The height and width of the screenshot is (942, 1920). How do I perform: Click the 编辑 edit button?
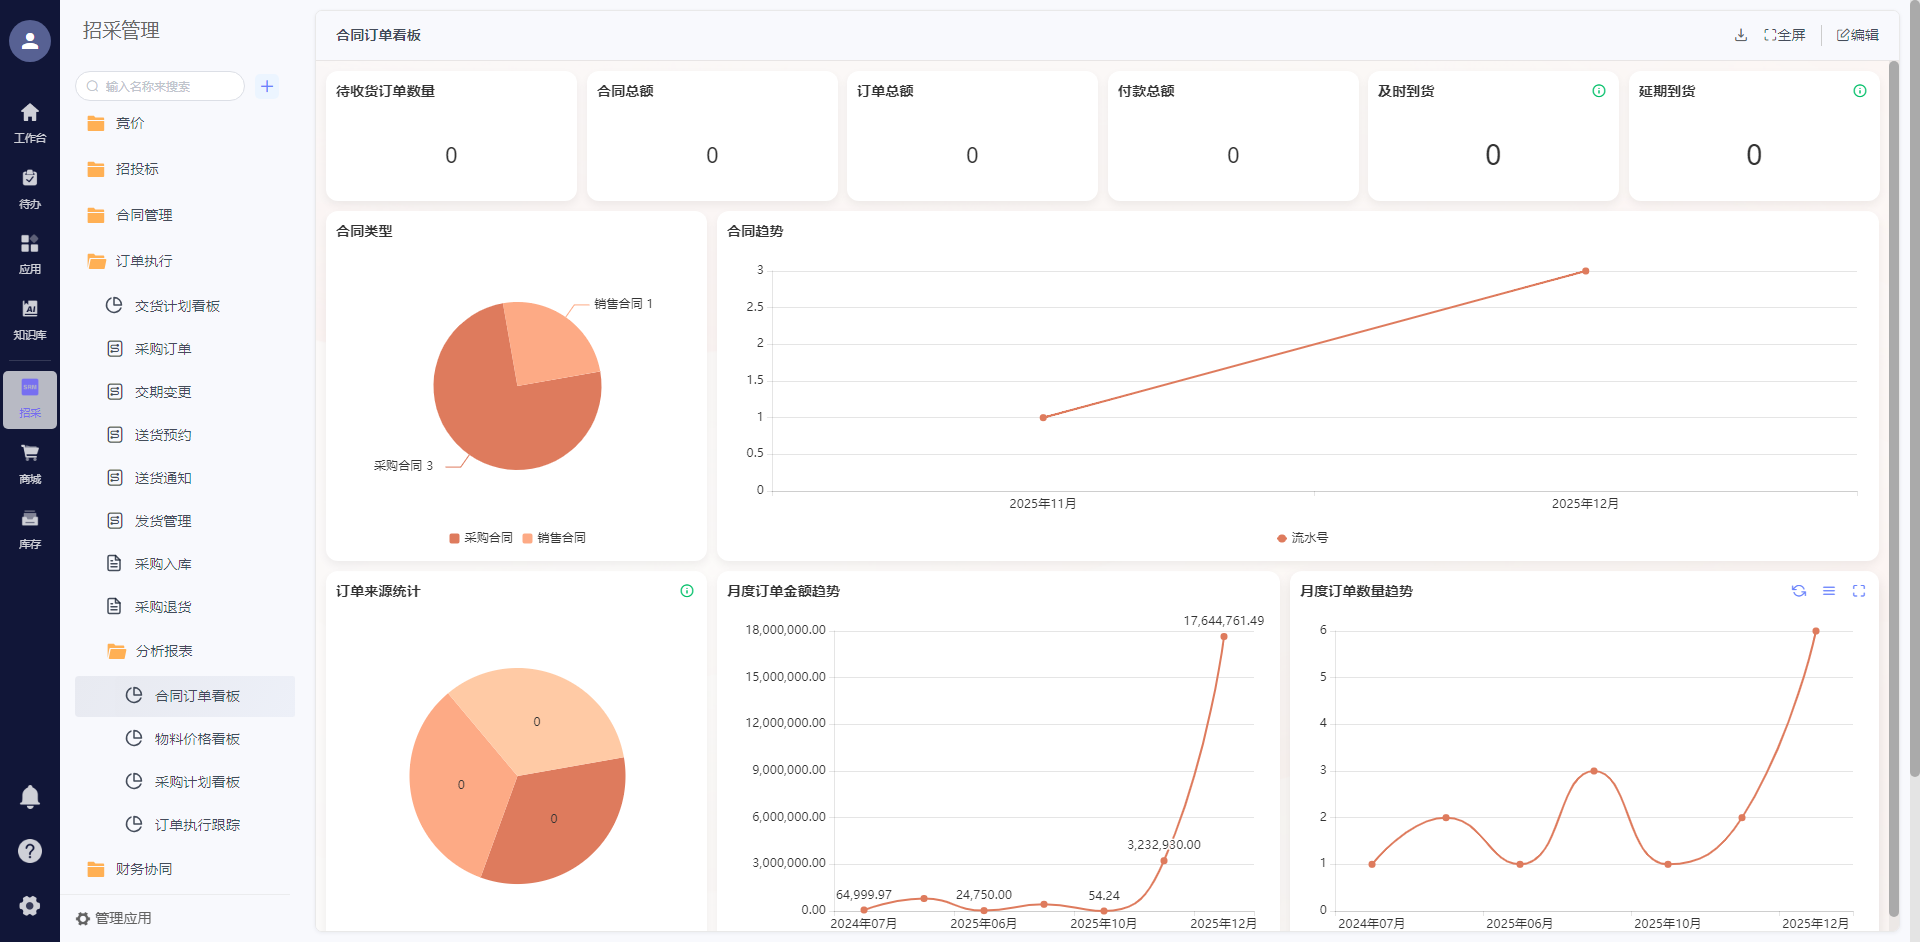[x=1858, y=35]
